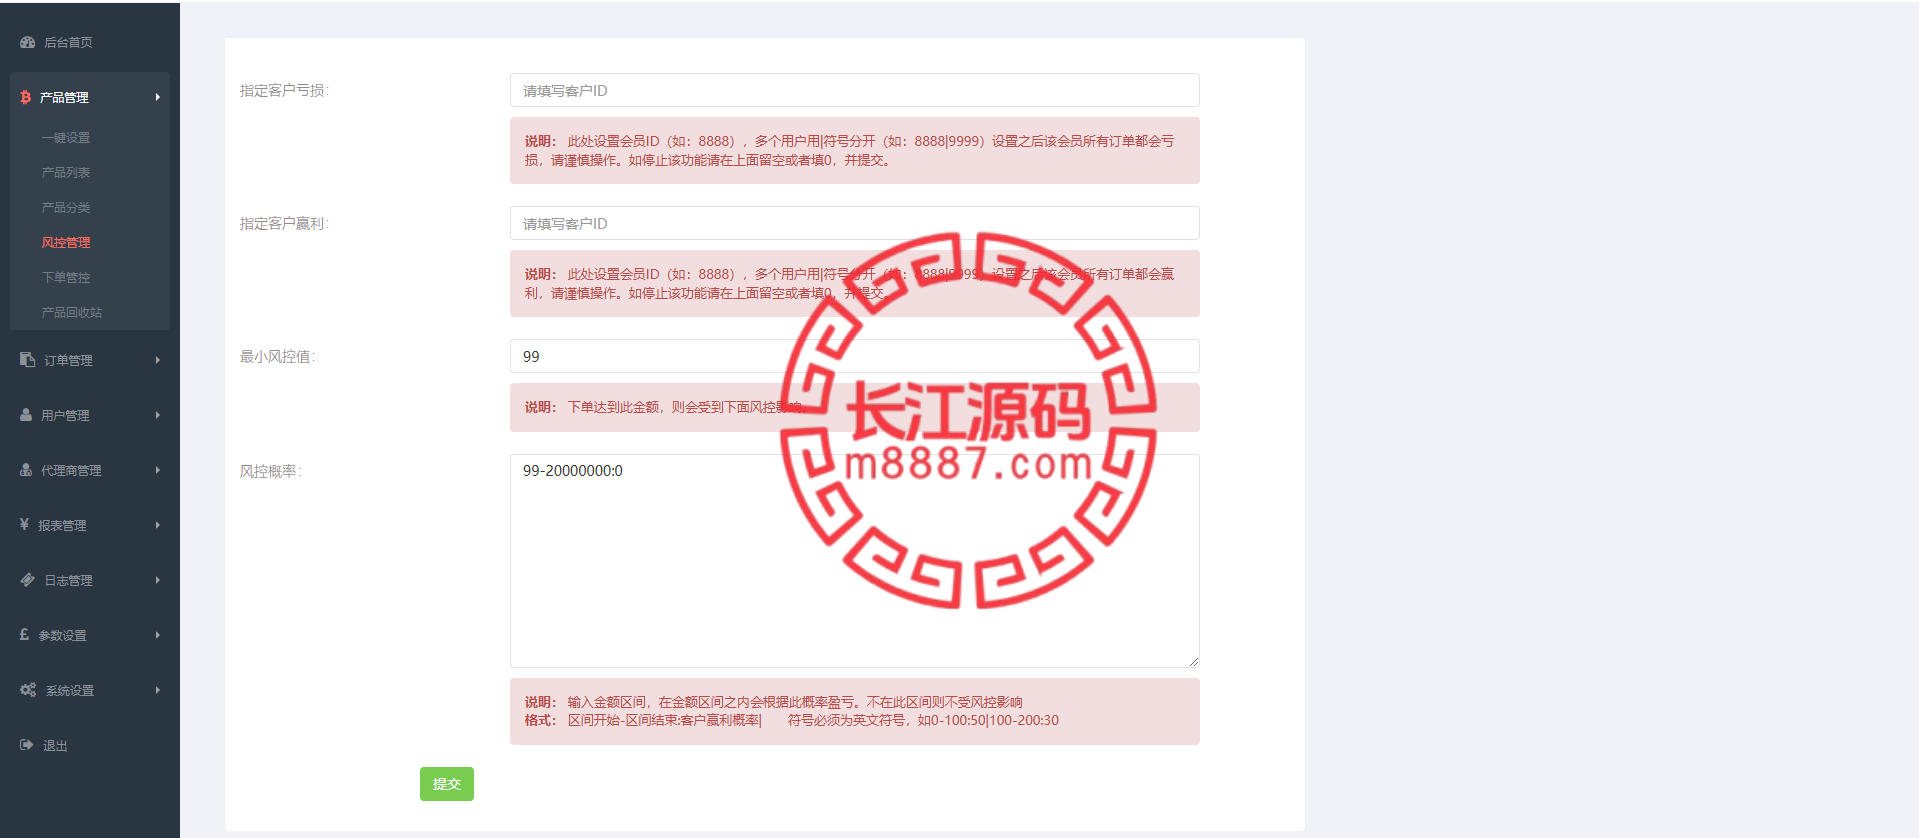Click the 风控概率 label

pyautogui.click(x=270, y=472)
